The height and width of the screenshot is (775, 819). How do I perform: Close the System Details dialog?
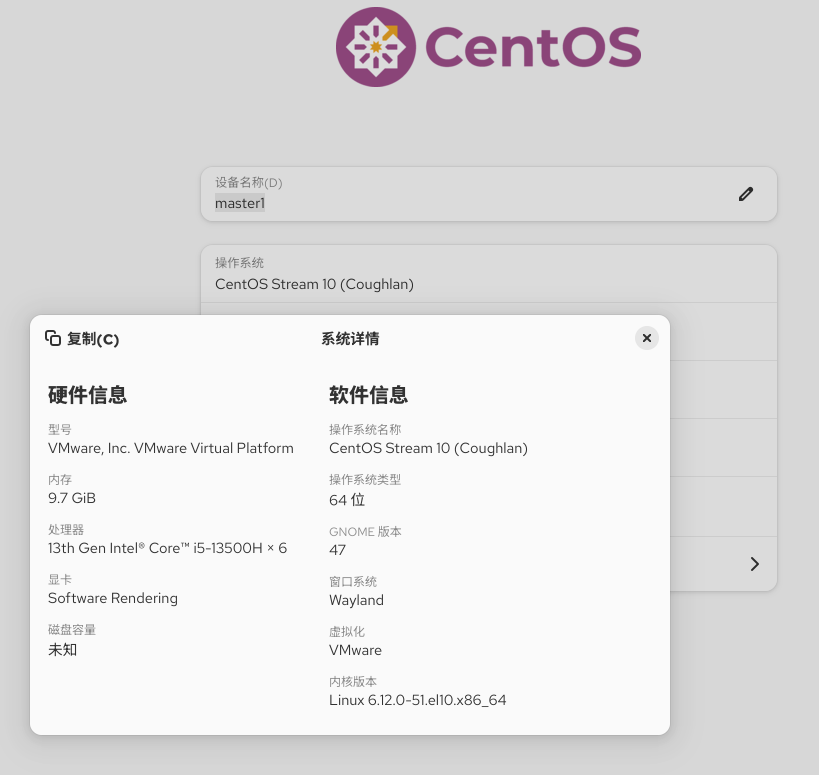pyautogui.click(x=647, y=338)
